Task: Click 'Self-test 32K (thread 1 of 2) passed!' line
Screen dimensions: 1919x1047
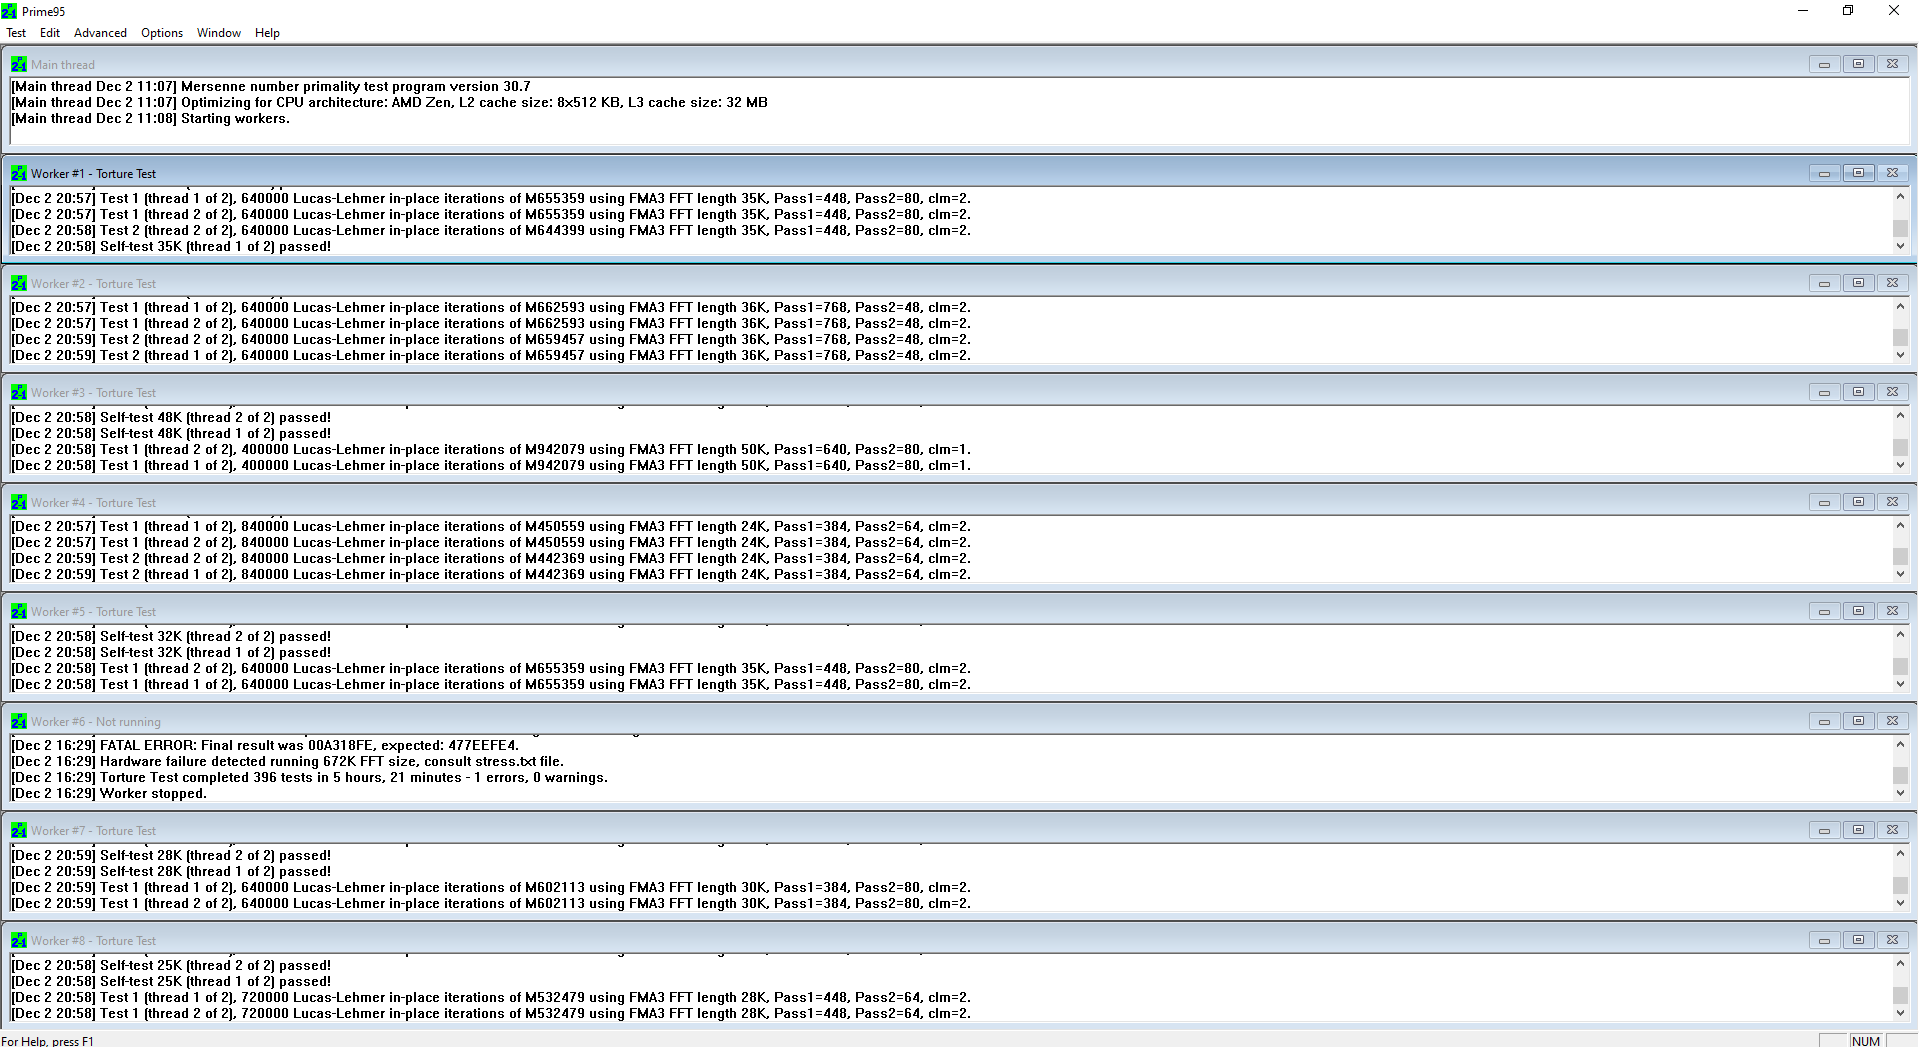Action: click(x=171, y=653)
